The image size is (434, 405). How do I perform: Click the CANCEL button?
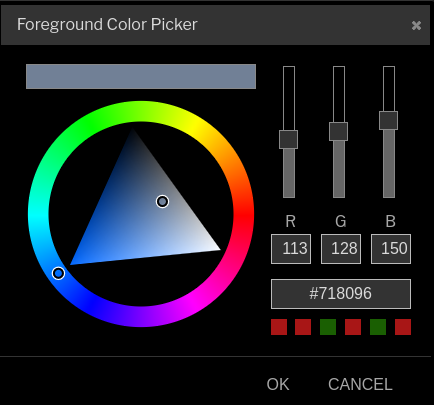click(360, 384)
